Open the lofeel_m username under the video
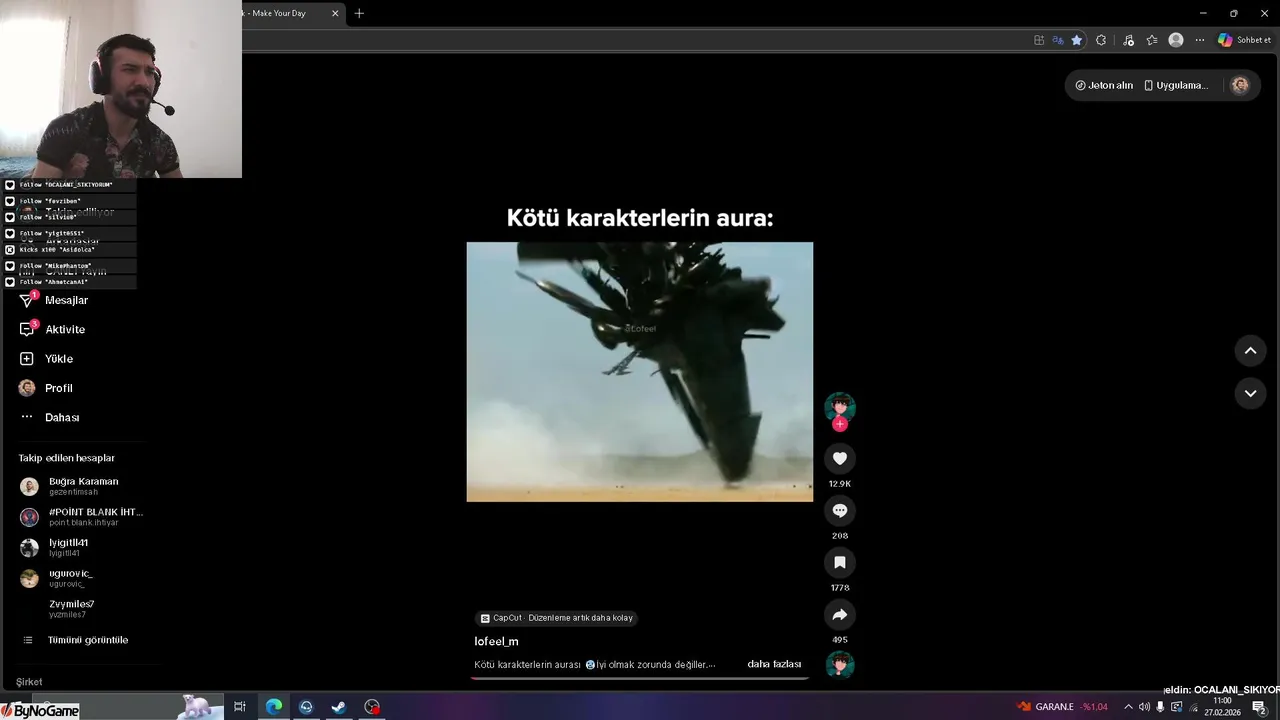 click(496, 641)
